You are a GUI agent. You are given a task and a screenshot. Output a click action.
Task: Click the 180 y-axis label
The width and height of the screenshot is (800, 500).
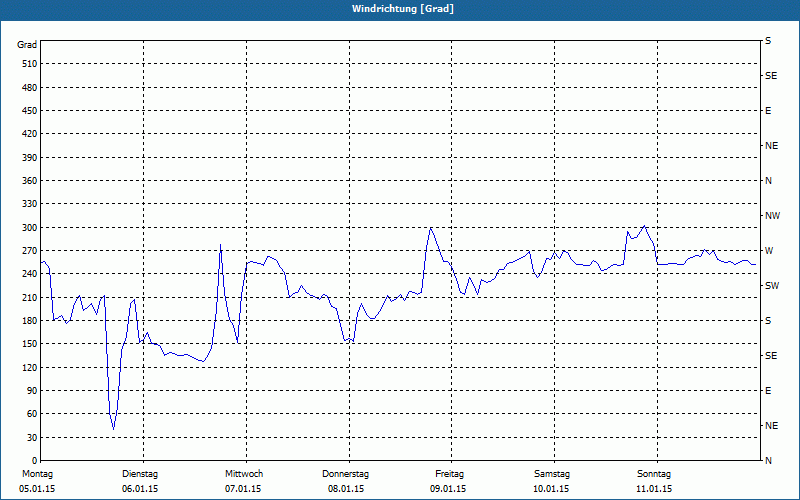pyautogui.click(x=30, y=320)
